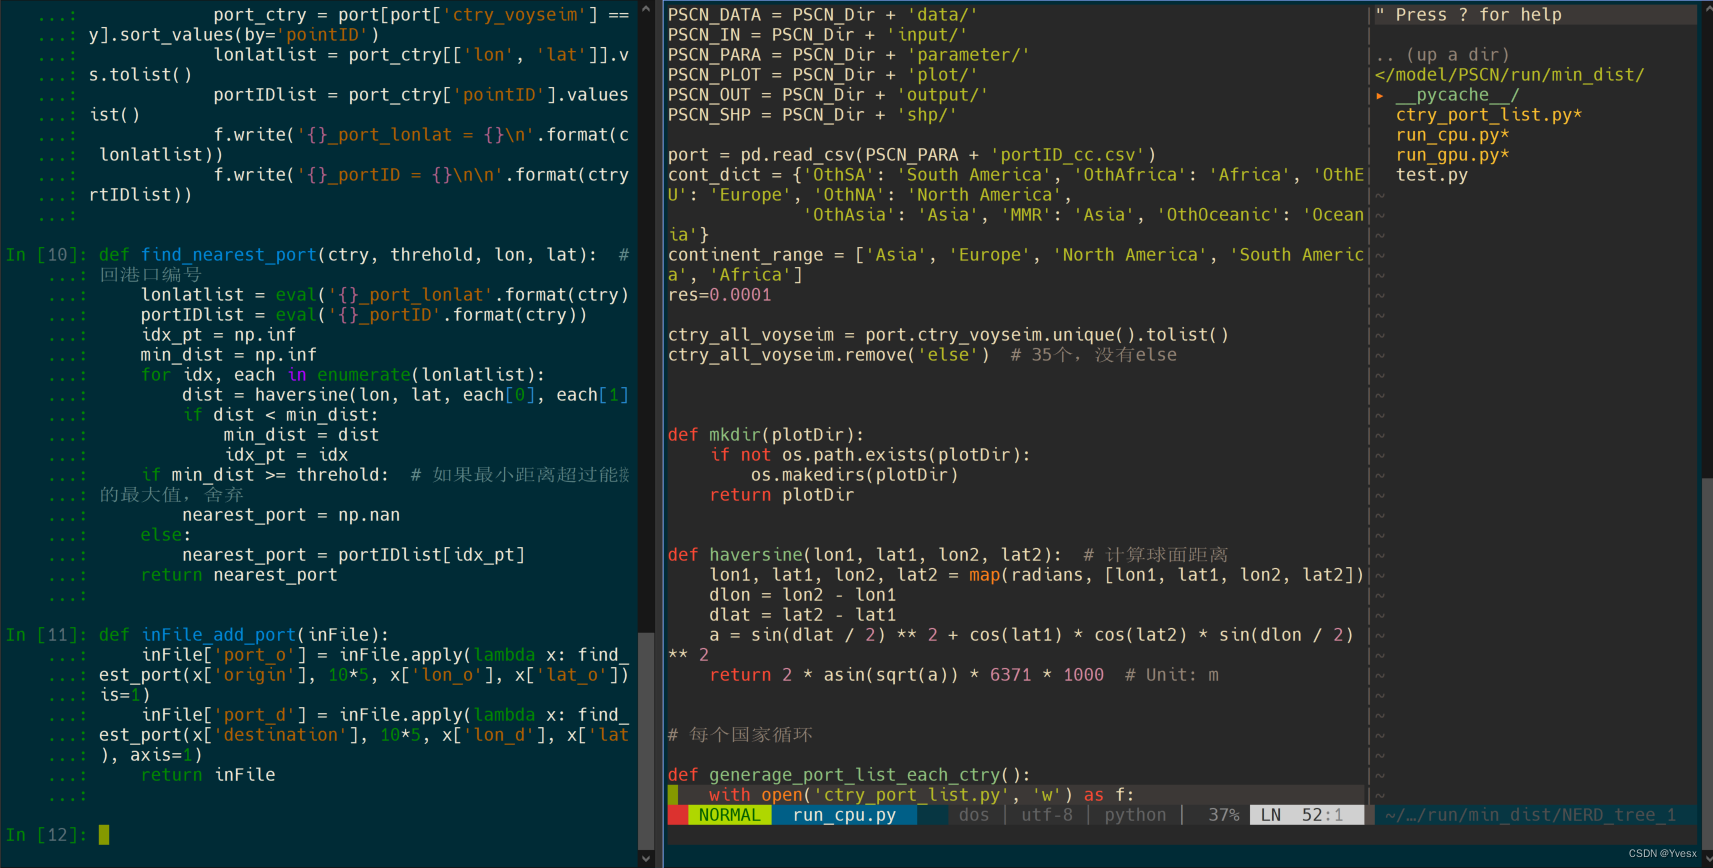
Task: Click 'os.makedirs(plotDir)' line
Action: pyautogui.click(x=855, y=475)
